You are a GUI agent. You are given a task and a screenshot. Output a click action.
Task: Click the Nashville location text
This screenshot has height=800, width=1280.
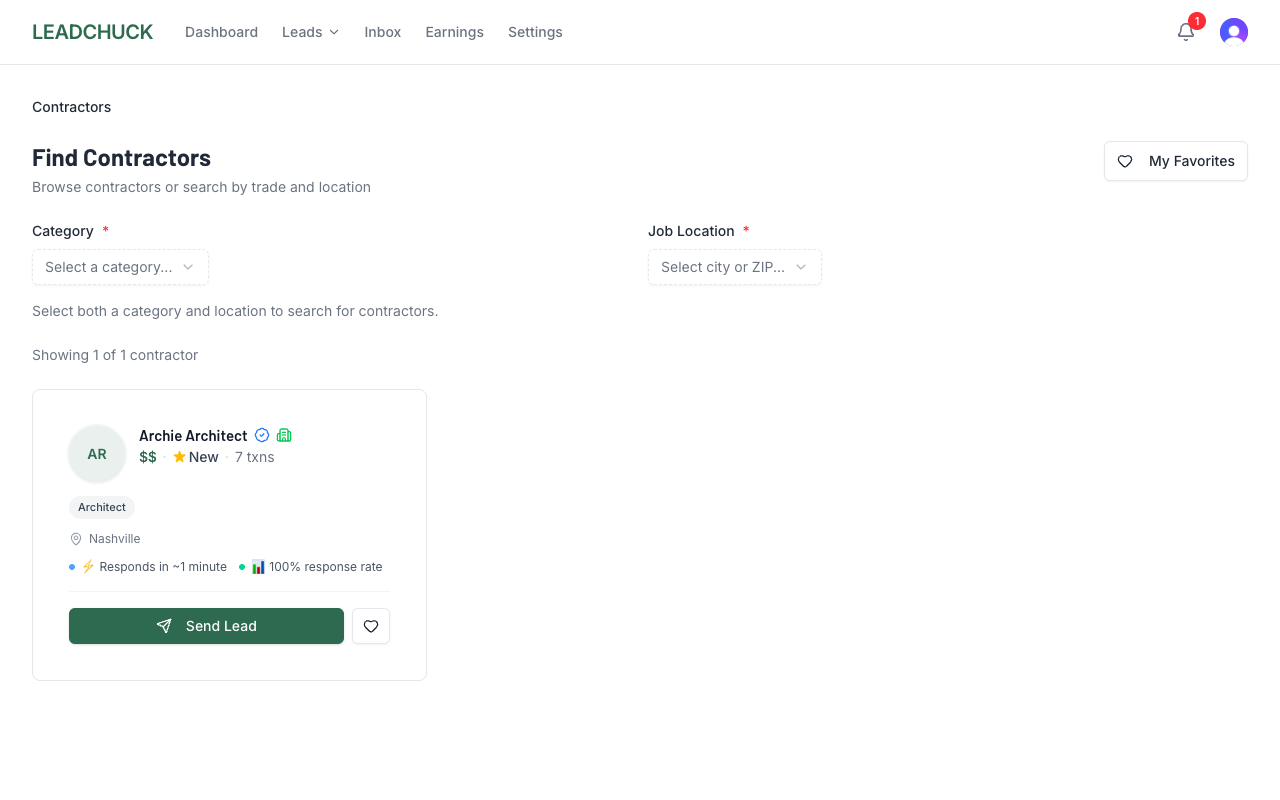pos(115,539)
